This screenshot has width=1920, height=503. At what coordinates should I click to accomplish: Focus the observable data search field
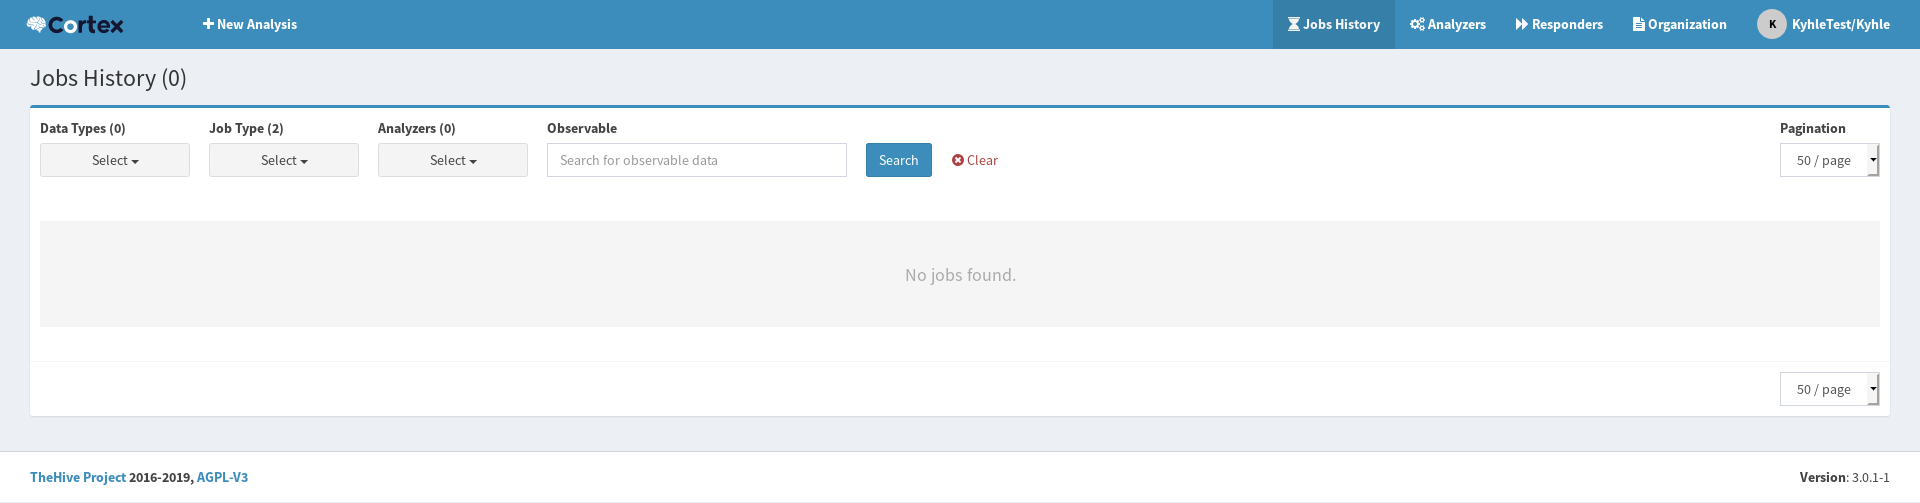click(x=696, y=160)
